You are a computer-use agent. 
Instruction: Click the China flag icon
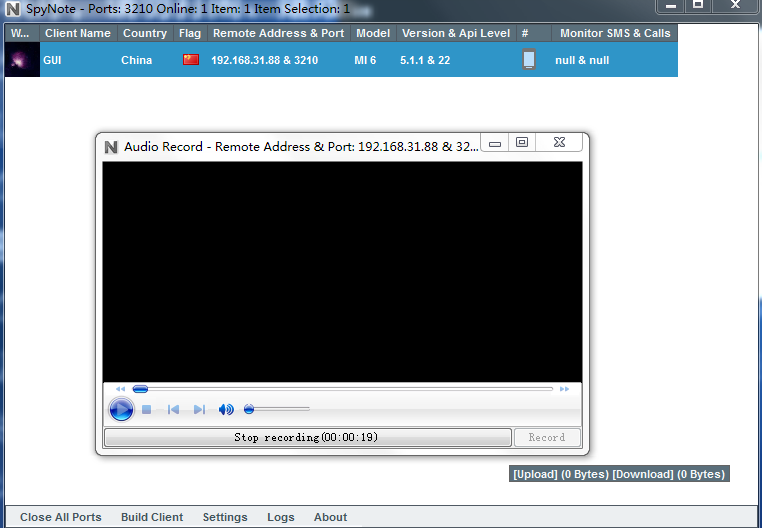[191, 59]
